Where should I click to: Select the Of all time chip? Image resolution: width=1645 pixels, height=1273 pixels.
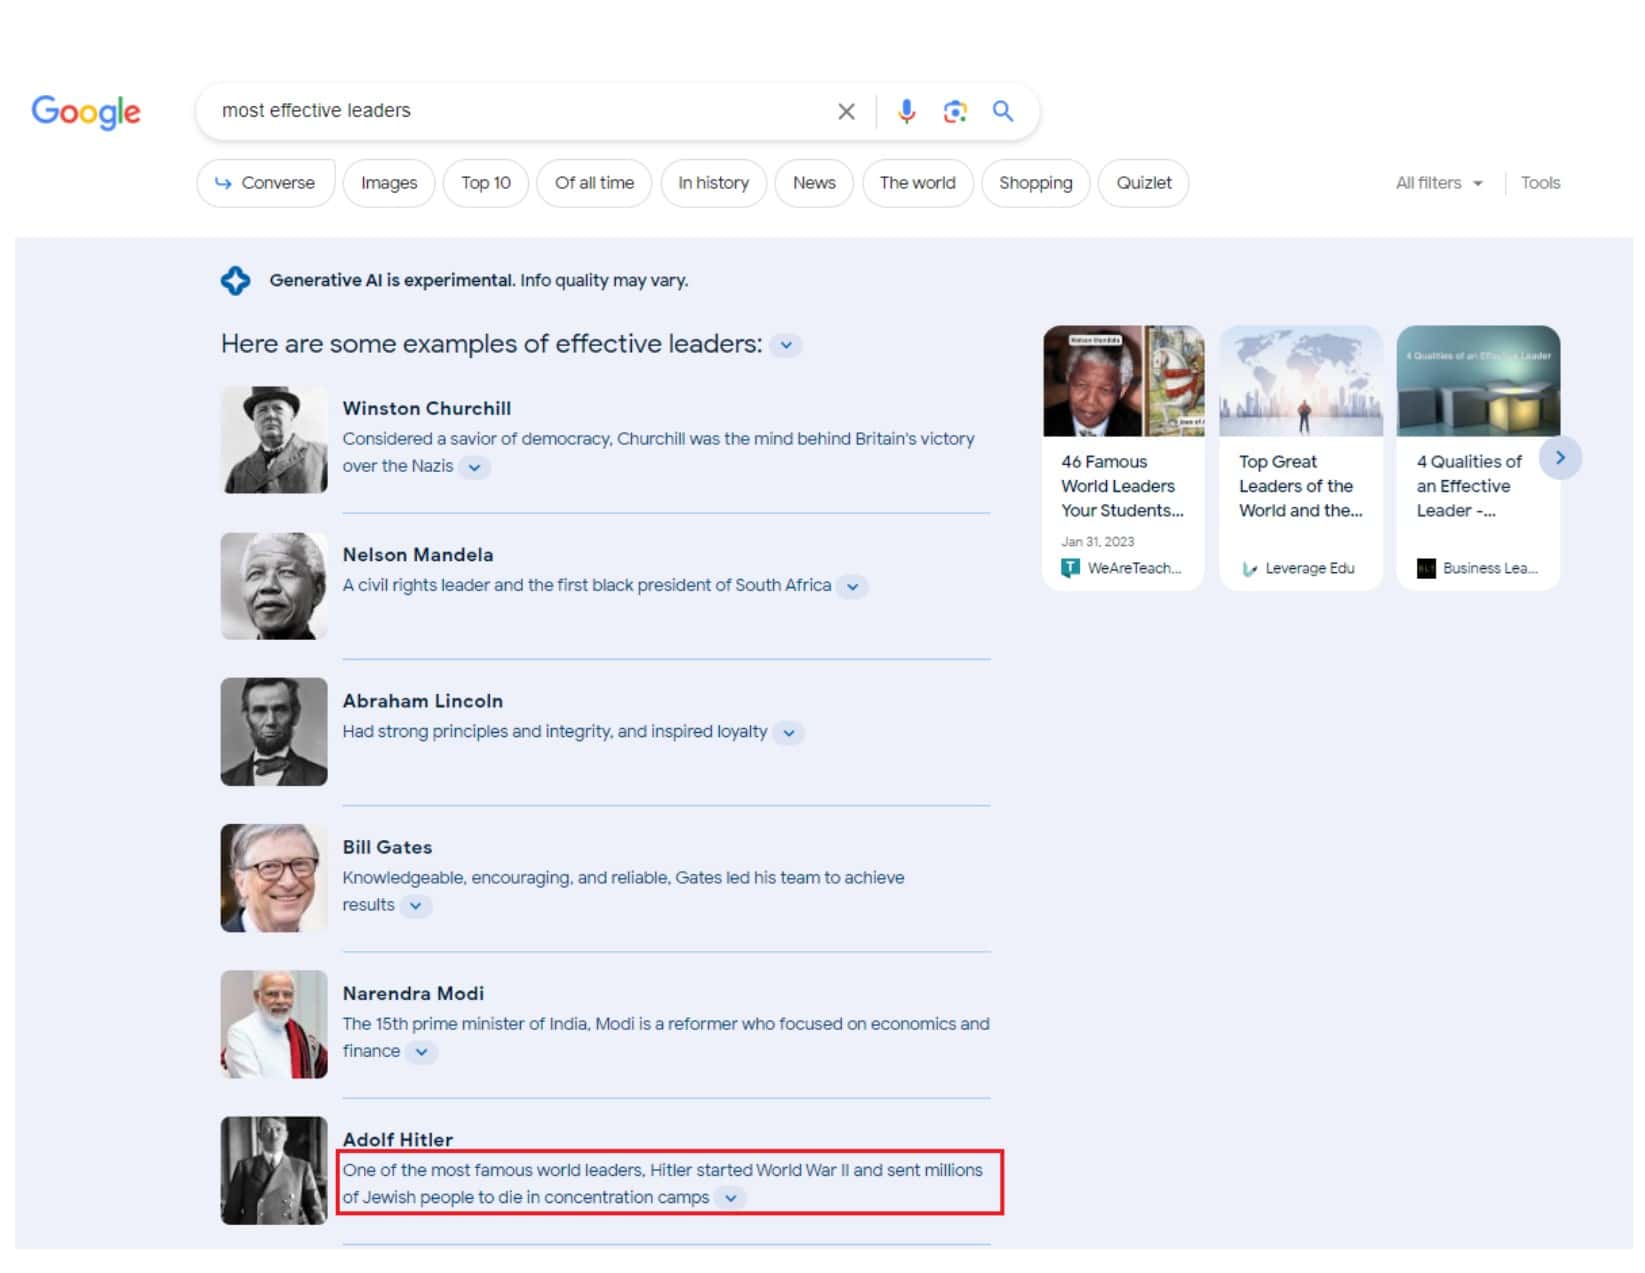594,183
